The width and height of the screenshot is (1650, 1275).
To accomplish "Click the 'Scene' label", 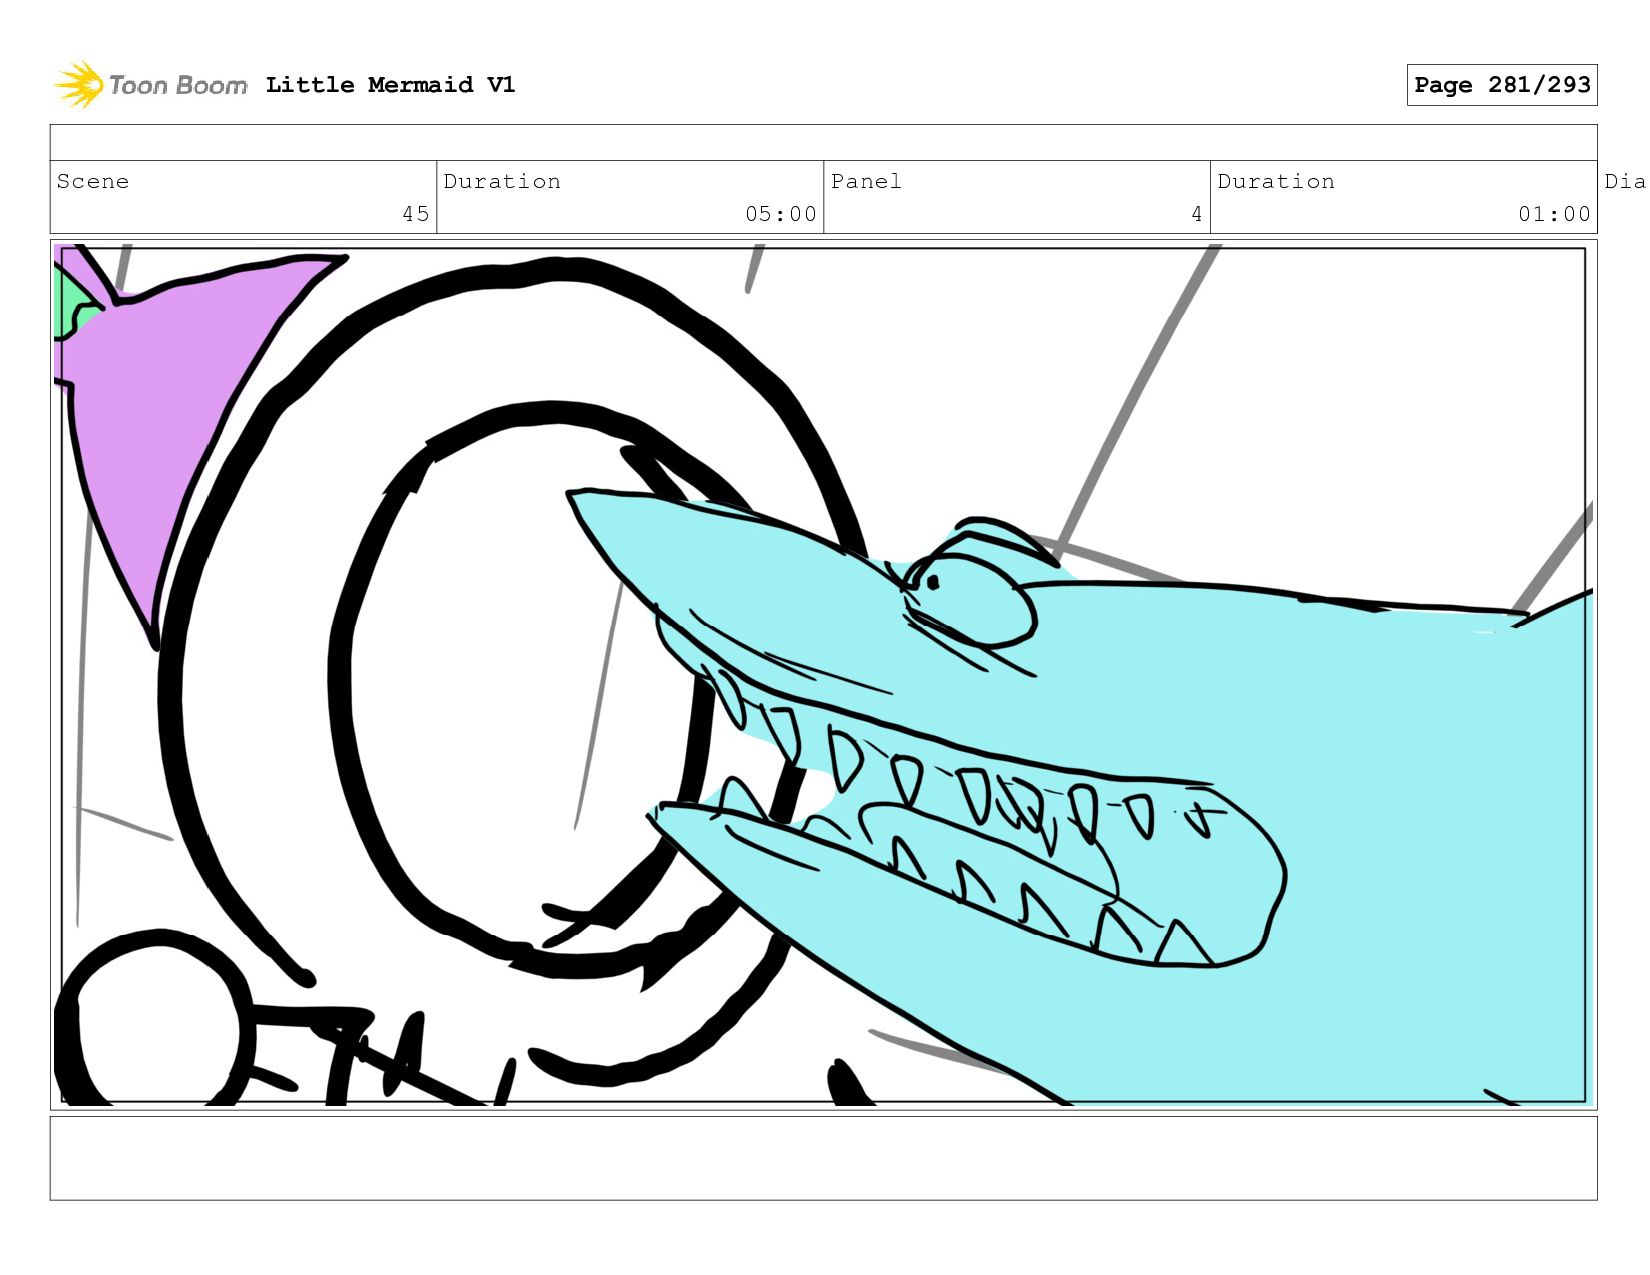I will 93,181.
